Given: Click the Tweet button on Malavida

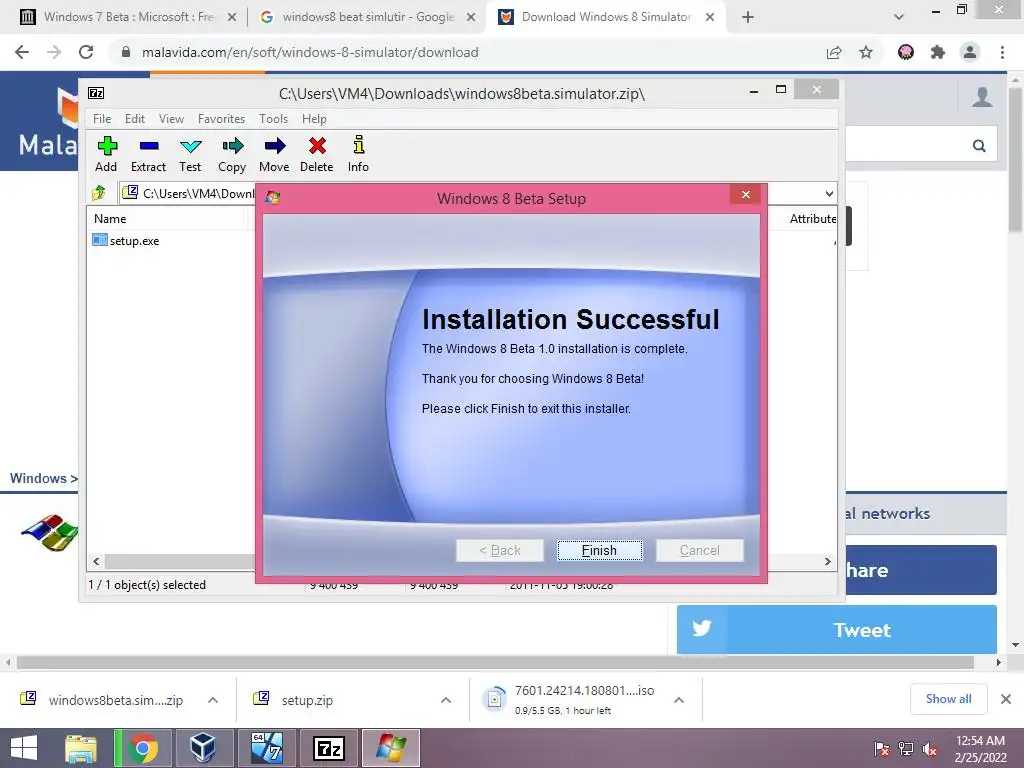Looking at the screenshot, I should tap(837, 630).
